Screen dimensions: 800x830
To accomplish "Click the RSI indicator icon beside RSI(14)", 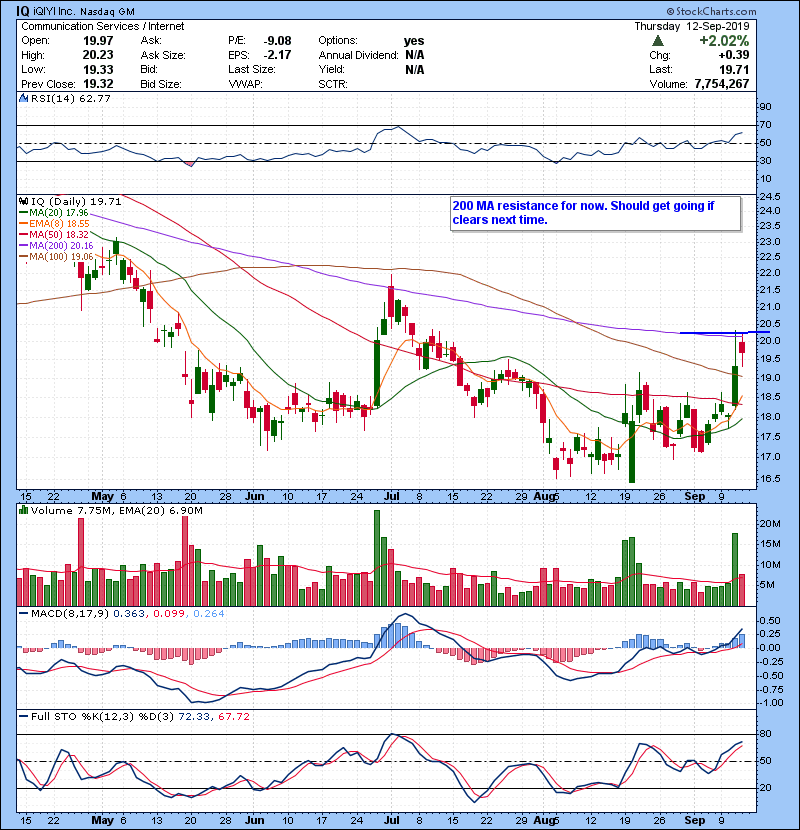I will 23,98.
